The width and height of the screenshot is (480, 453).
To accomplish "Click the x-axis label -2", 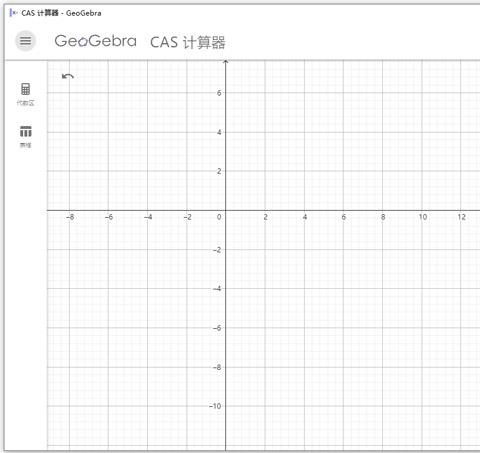I will click(x=188, y=217).
